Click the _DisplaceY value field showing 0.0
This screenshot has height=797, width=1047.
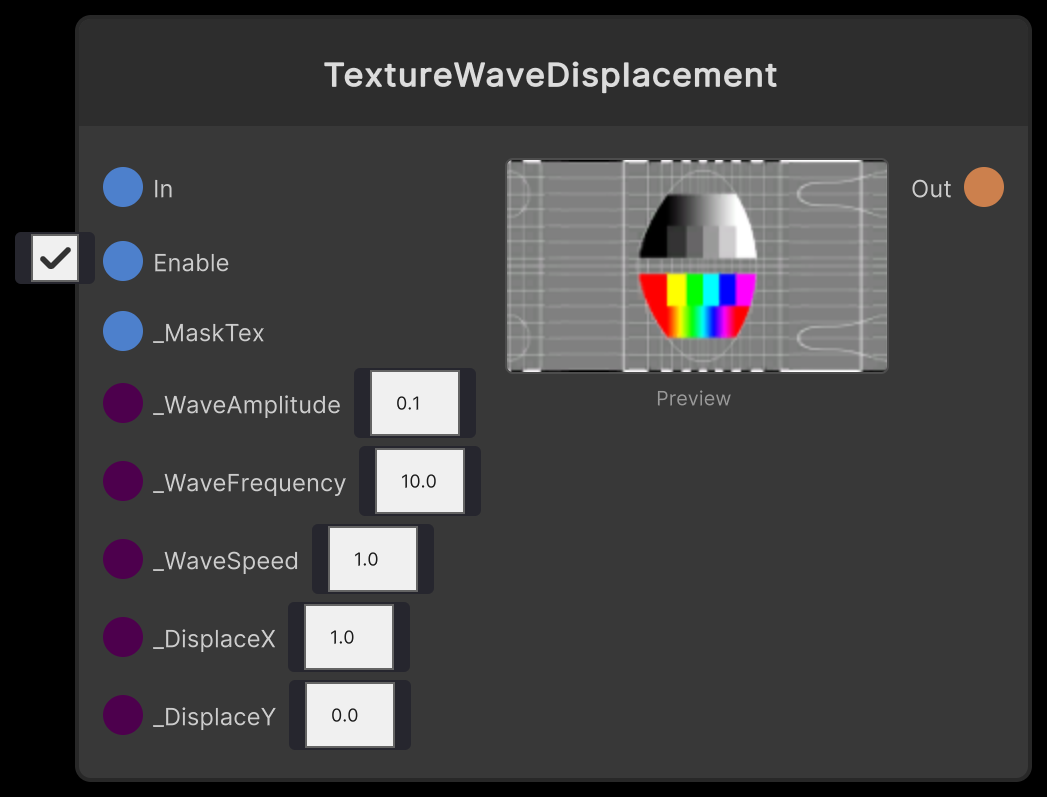point(348,714)
